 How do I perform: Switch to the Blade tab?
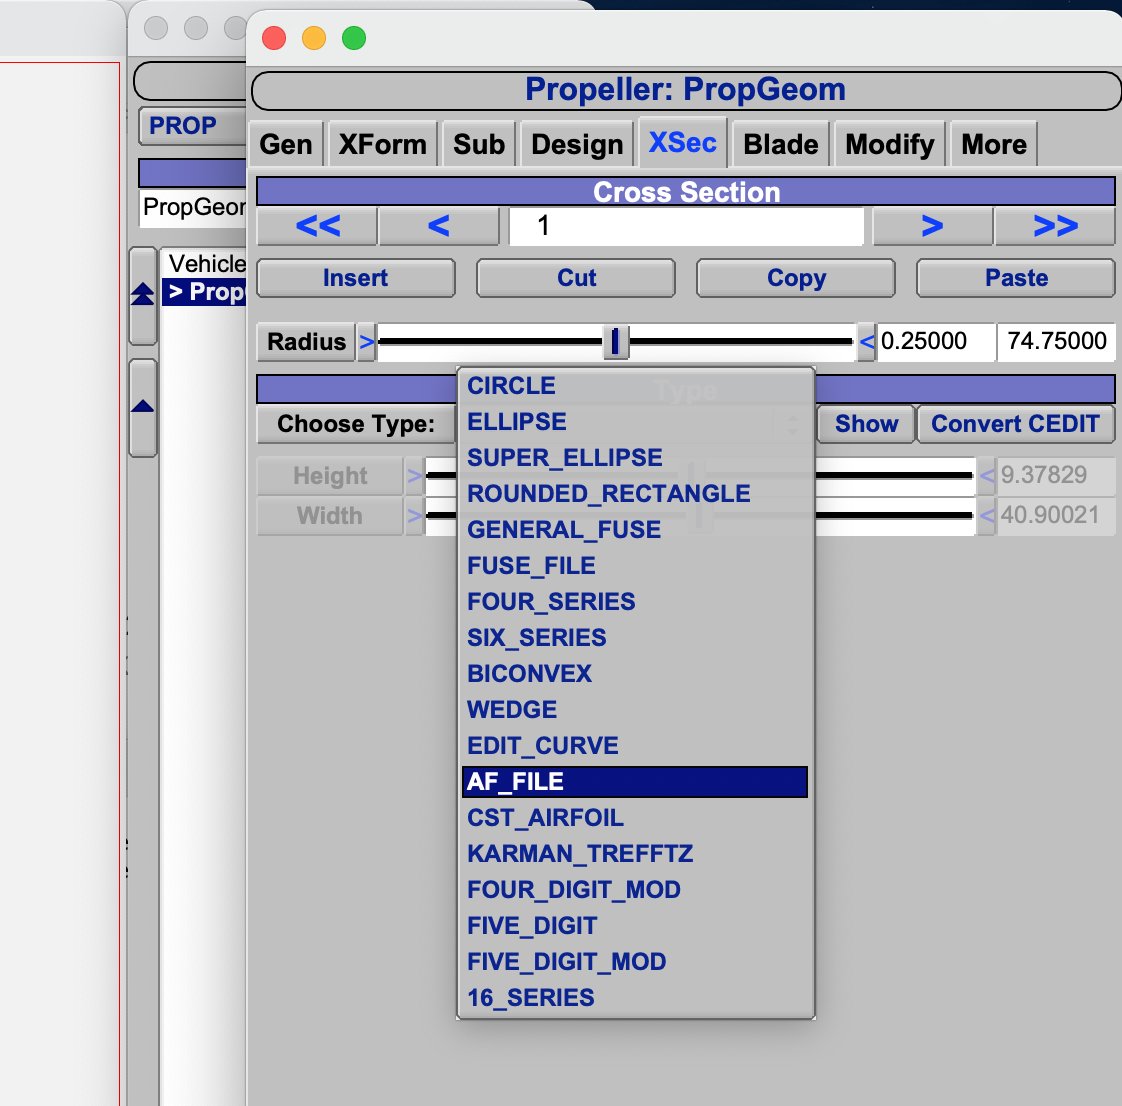[780, 145]
